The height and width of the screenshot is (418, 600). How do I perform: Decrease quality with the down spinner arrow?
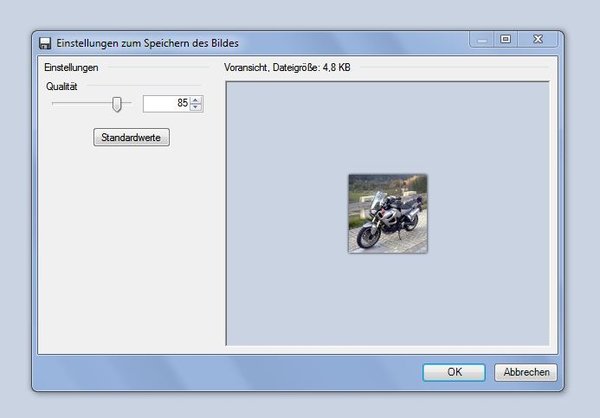pos(196,108)
